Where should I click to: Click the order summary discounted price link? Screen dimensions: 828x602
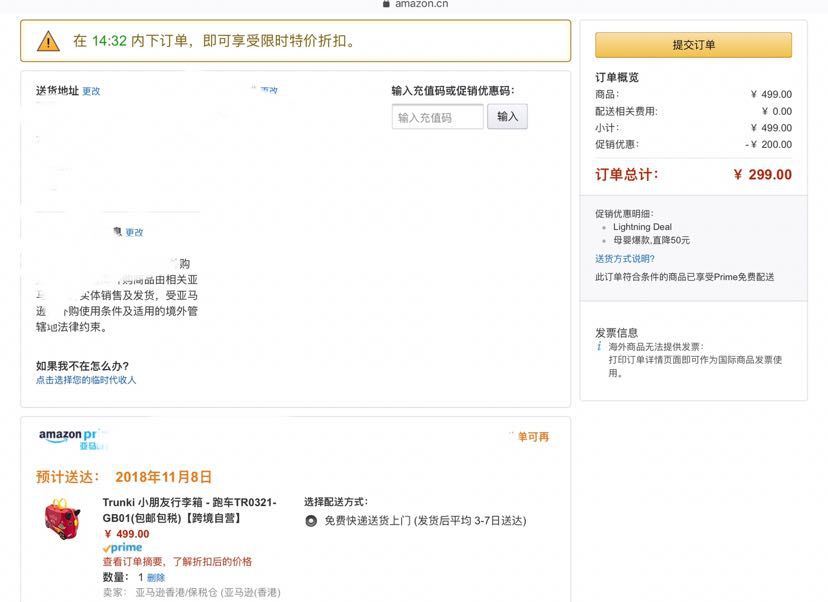pyautogui.click(x=177, y=562)
